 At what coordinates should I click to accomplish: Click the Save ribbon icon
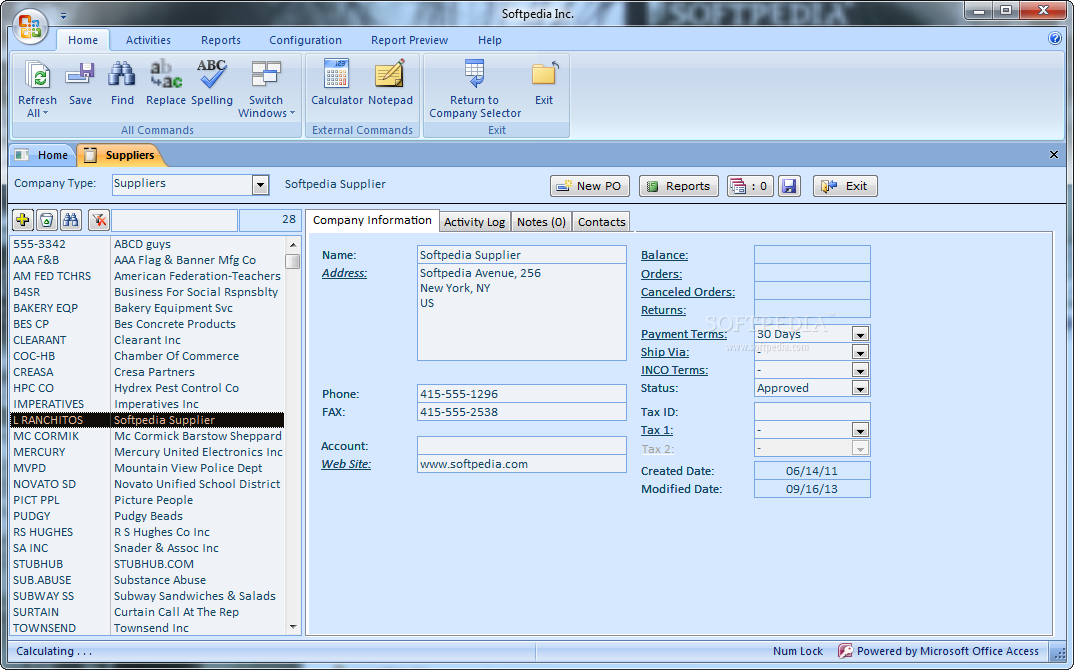[80, 82]
